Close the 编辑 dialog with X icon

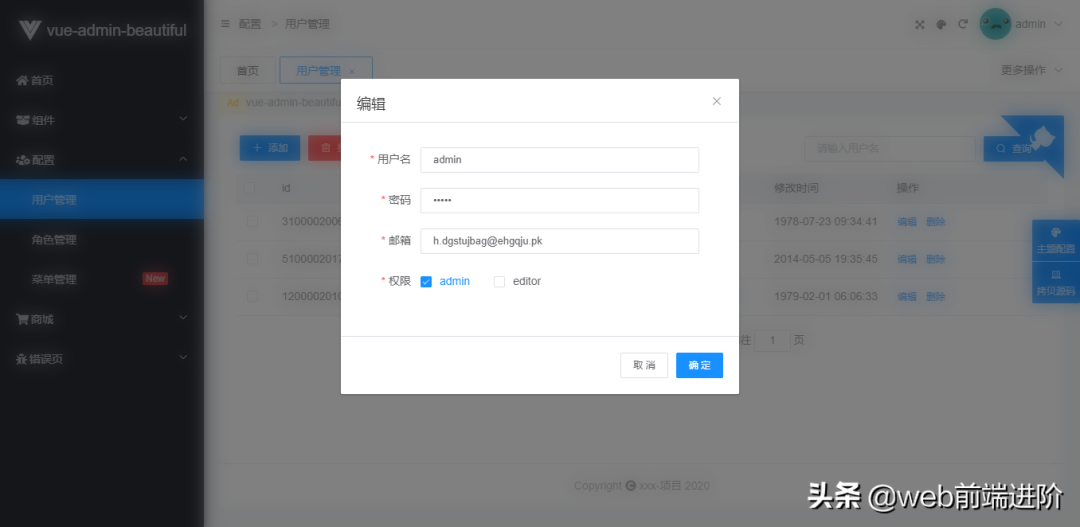[716, 101]
